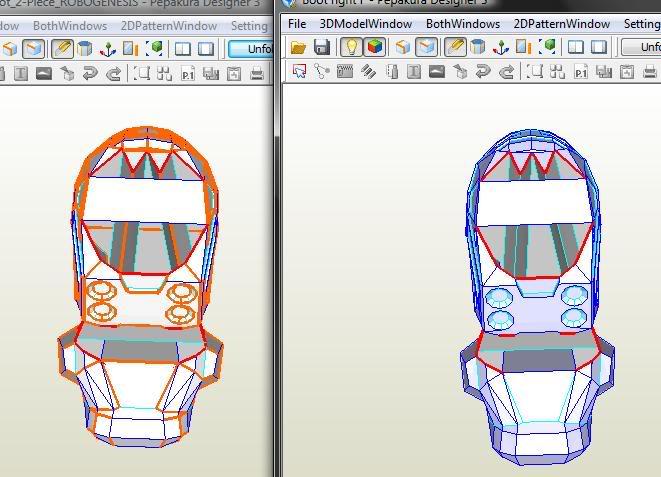661x477 pixels.
Task: Click the single-pane layout icon in left window
Action: click(206, 49)
